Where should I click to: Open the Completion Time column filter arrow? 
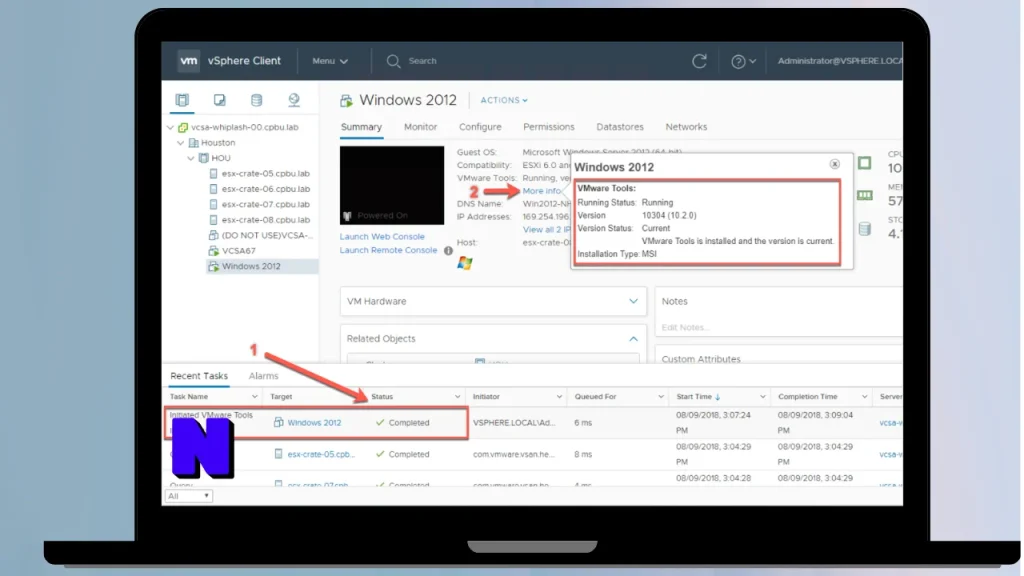(864, 396)
